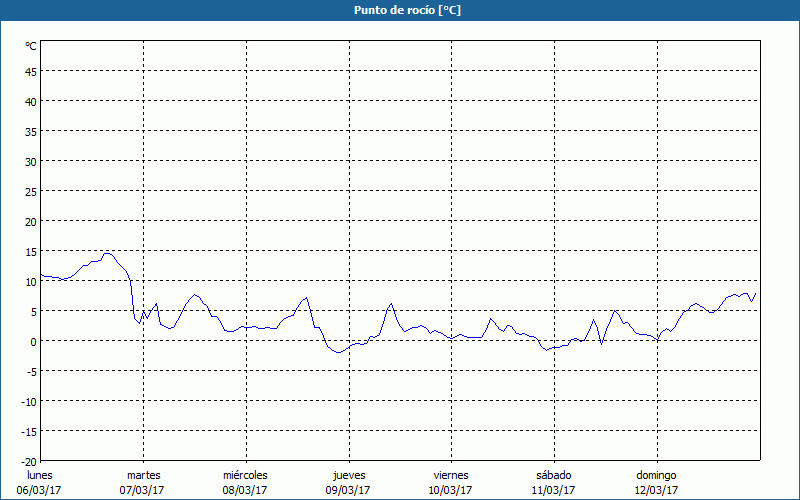
Task: Click the "sábado" day label
Action: pyautogui.click(x=553, y=475)
